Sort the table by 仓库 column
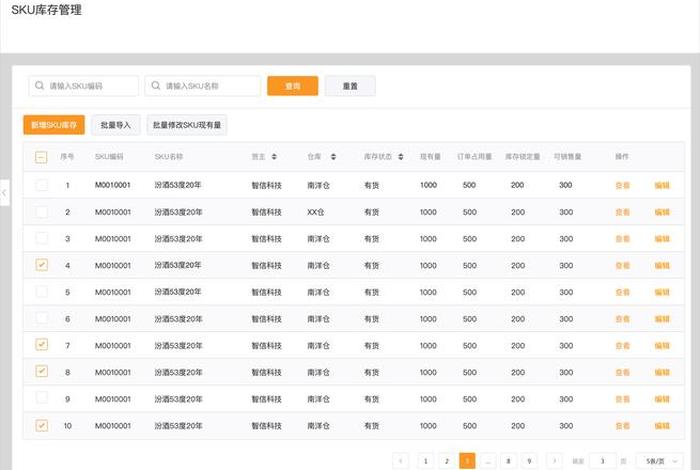 (333, 157)
